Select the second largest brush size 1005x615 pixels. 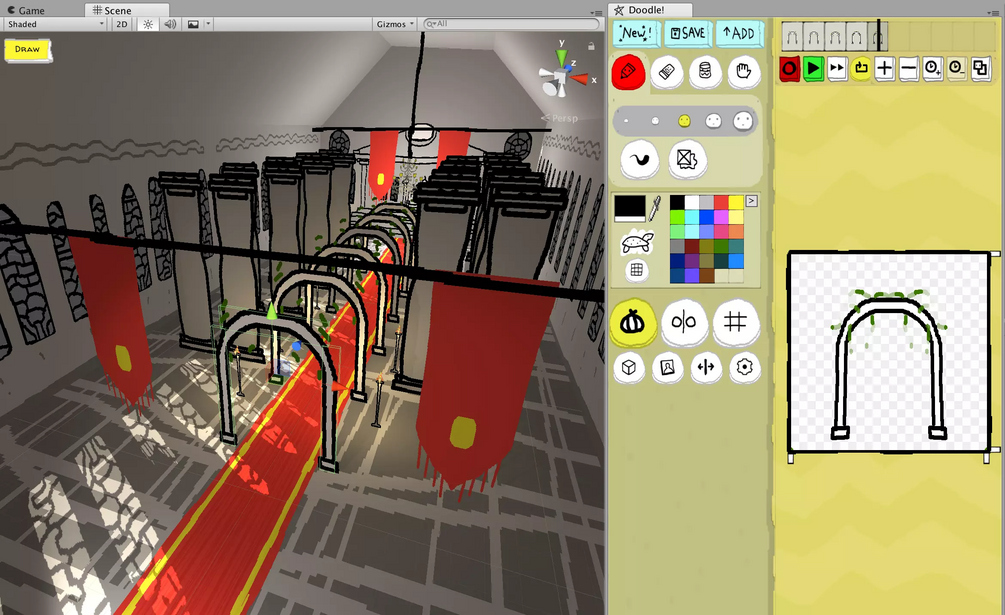(713, 120)
